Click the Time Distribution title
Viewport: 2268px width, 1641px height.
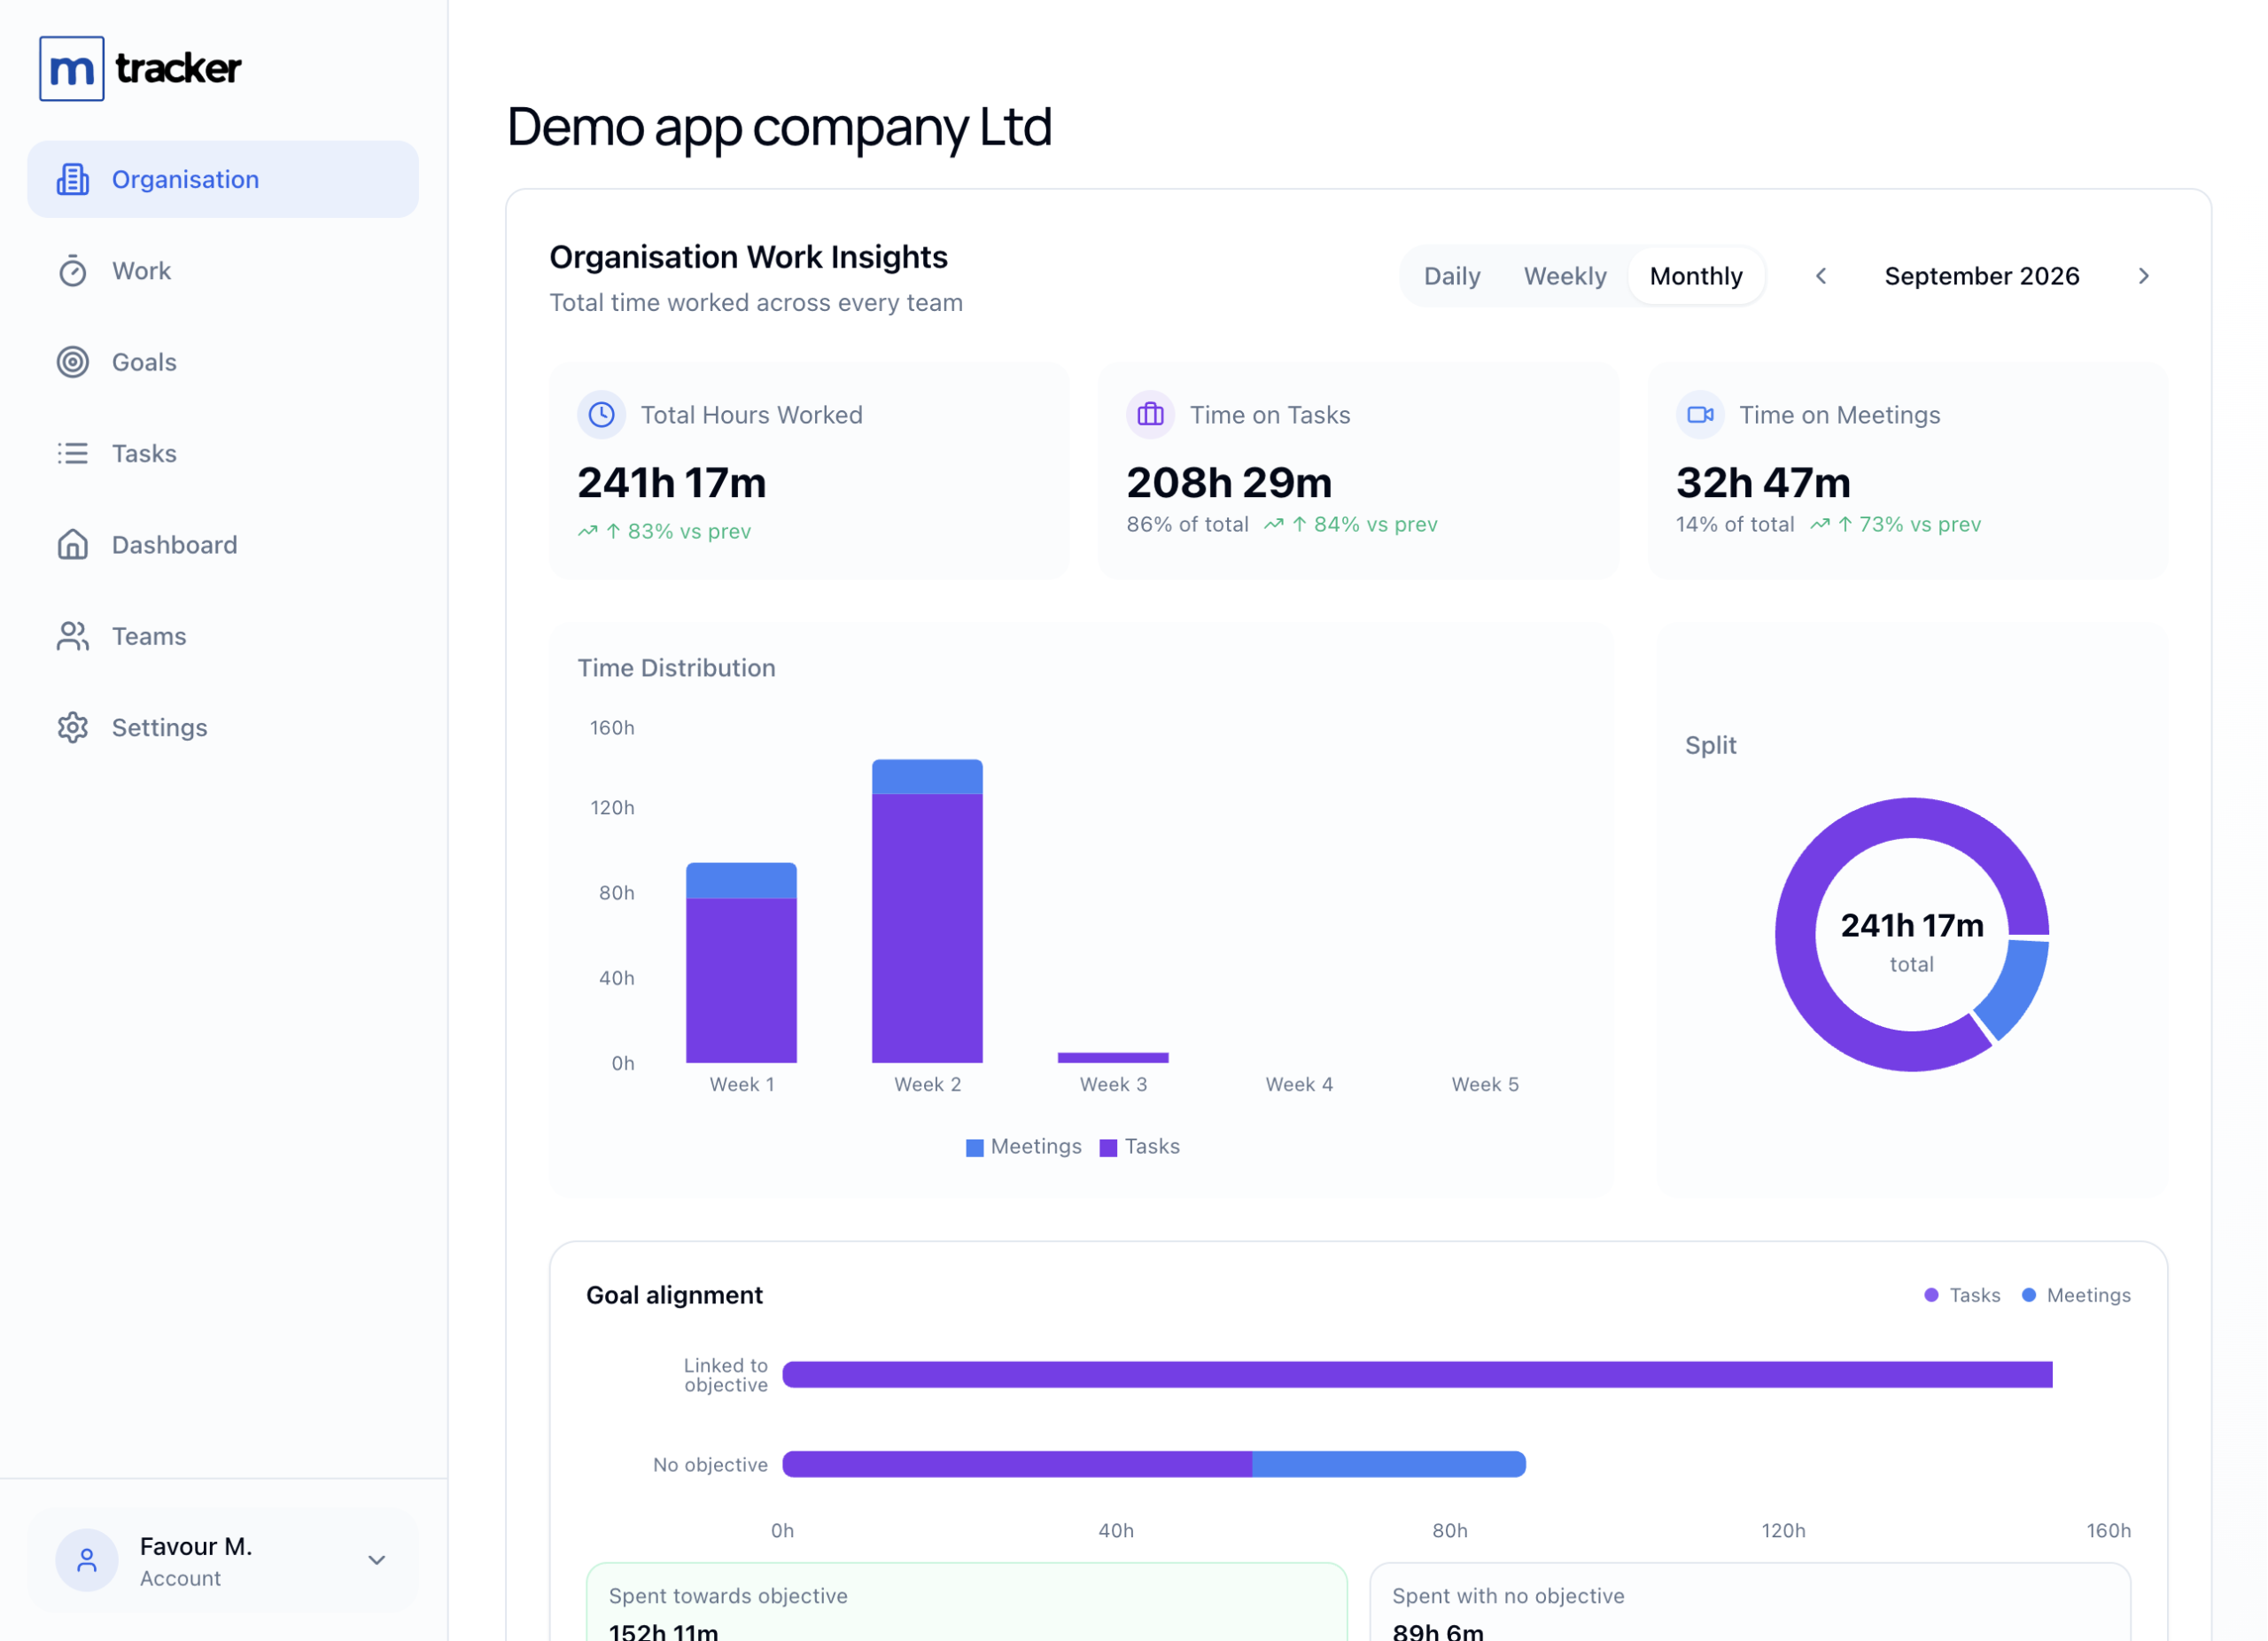coord(676,668)
